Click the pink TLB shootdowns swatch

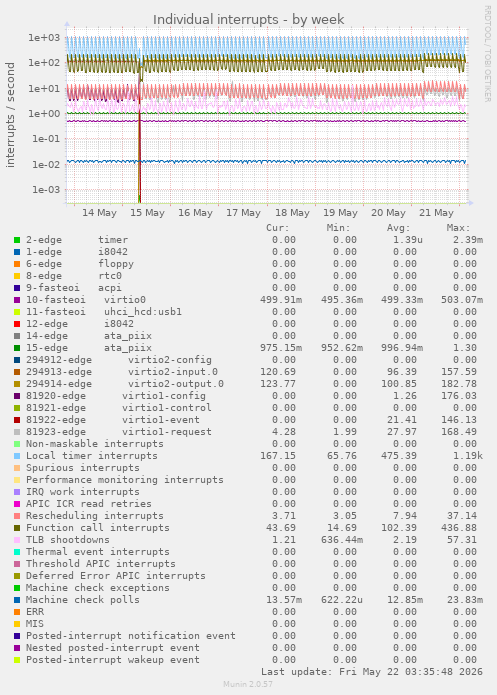[x=17, y=540]
